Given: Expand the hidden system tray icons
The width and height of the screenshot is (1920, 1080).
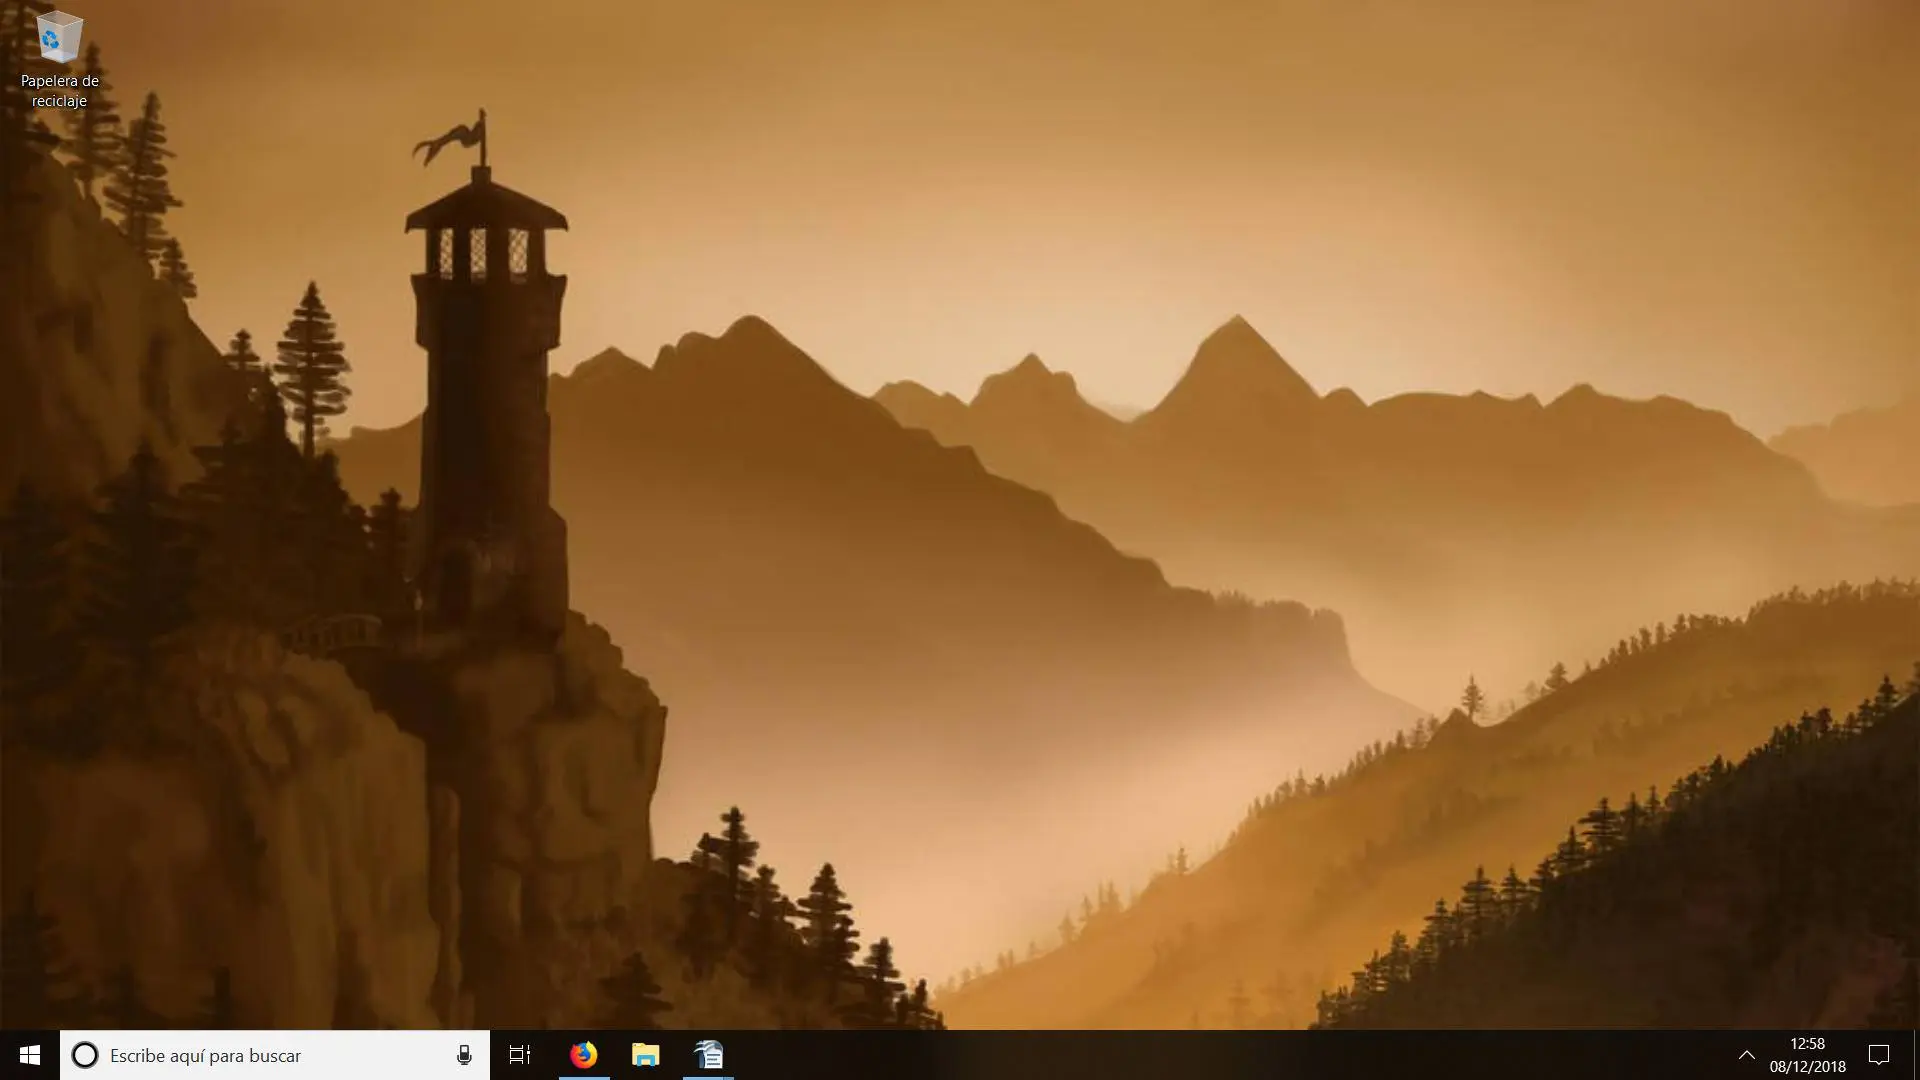Looking at the screenshot, I should point(1747,1055).
